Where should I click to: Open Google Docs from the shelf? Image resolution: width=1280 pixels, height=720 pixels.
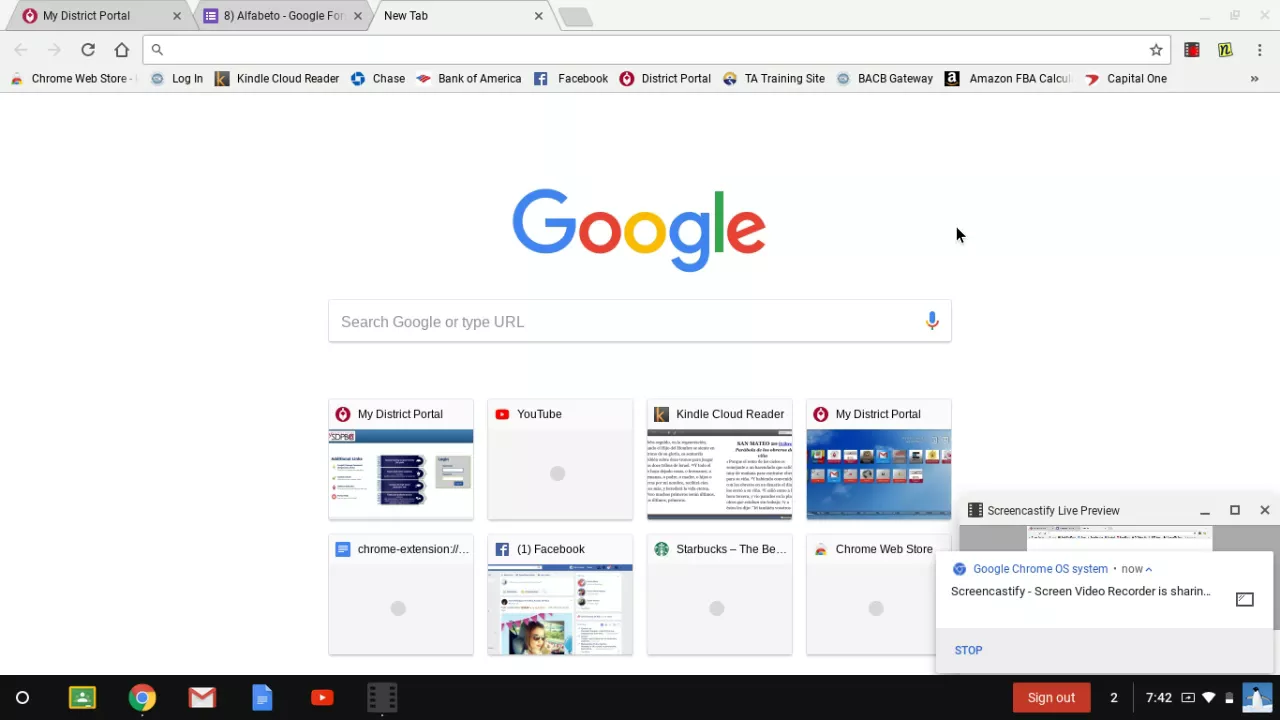(x=262, y=698)
